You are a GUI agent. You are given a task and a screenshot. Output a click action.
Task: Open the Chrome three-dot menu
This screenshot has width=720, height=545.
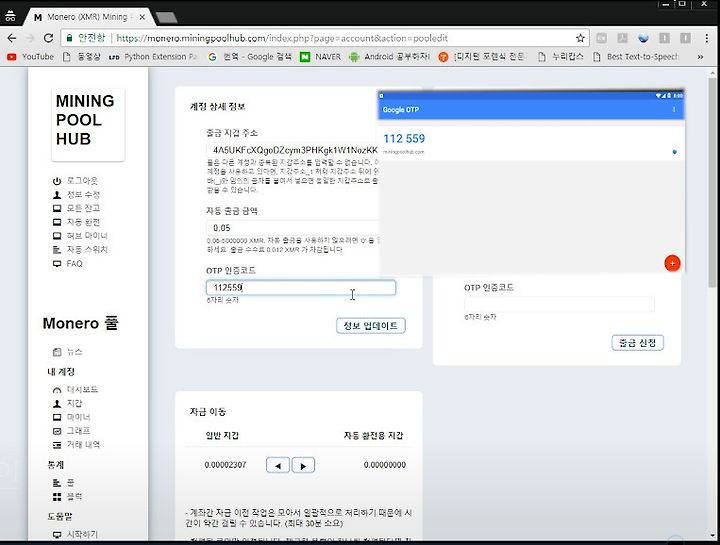[x=707, y=38]
